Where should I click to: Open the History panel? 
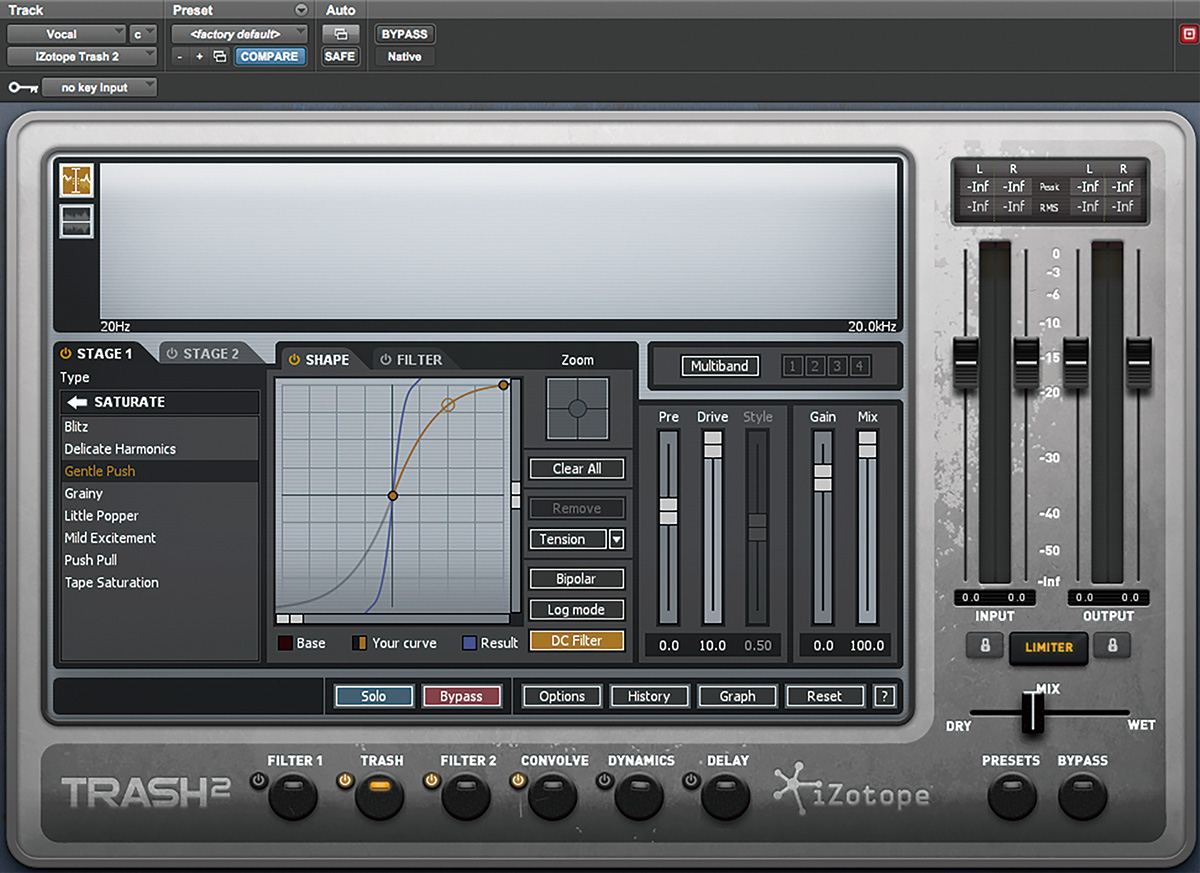tap(649, 696)
